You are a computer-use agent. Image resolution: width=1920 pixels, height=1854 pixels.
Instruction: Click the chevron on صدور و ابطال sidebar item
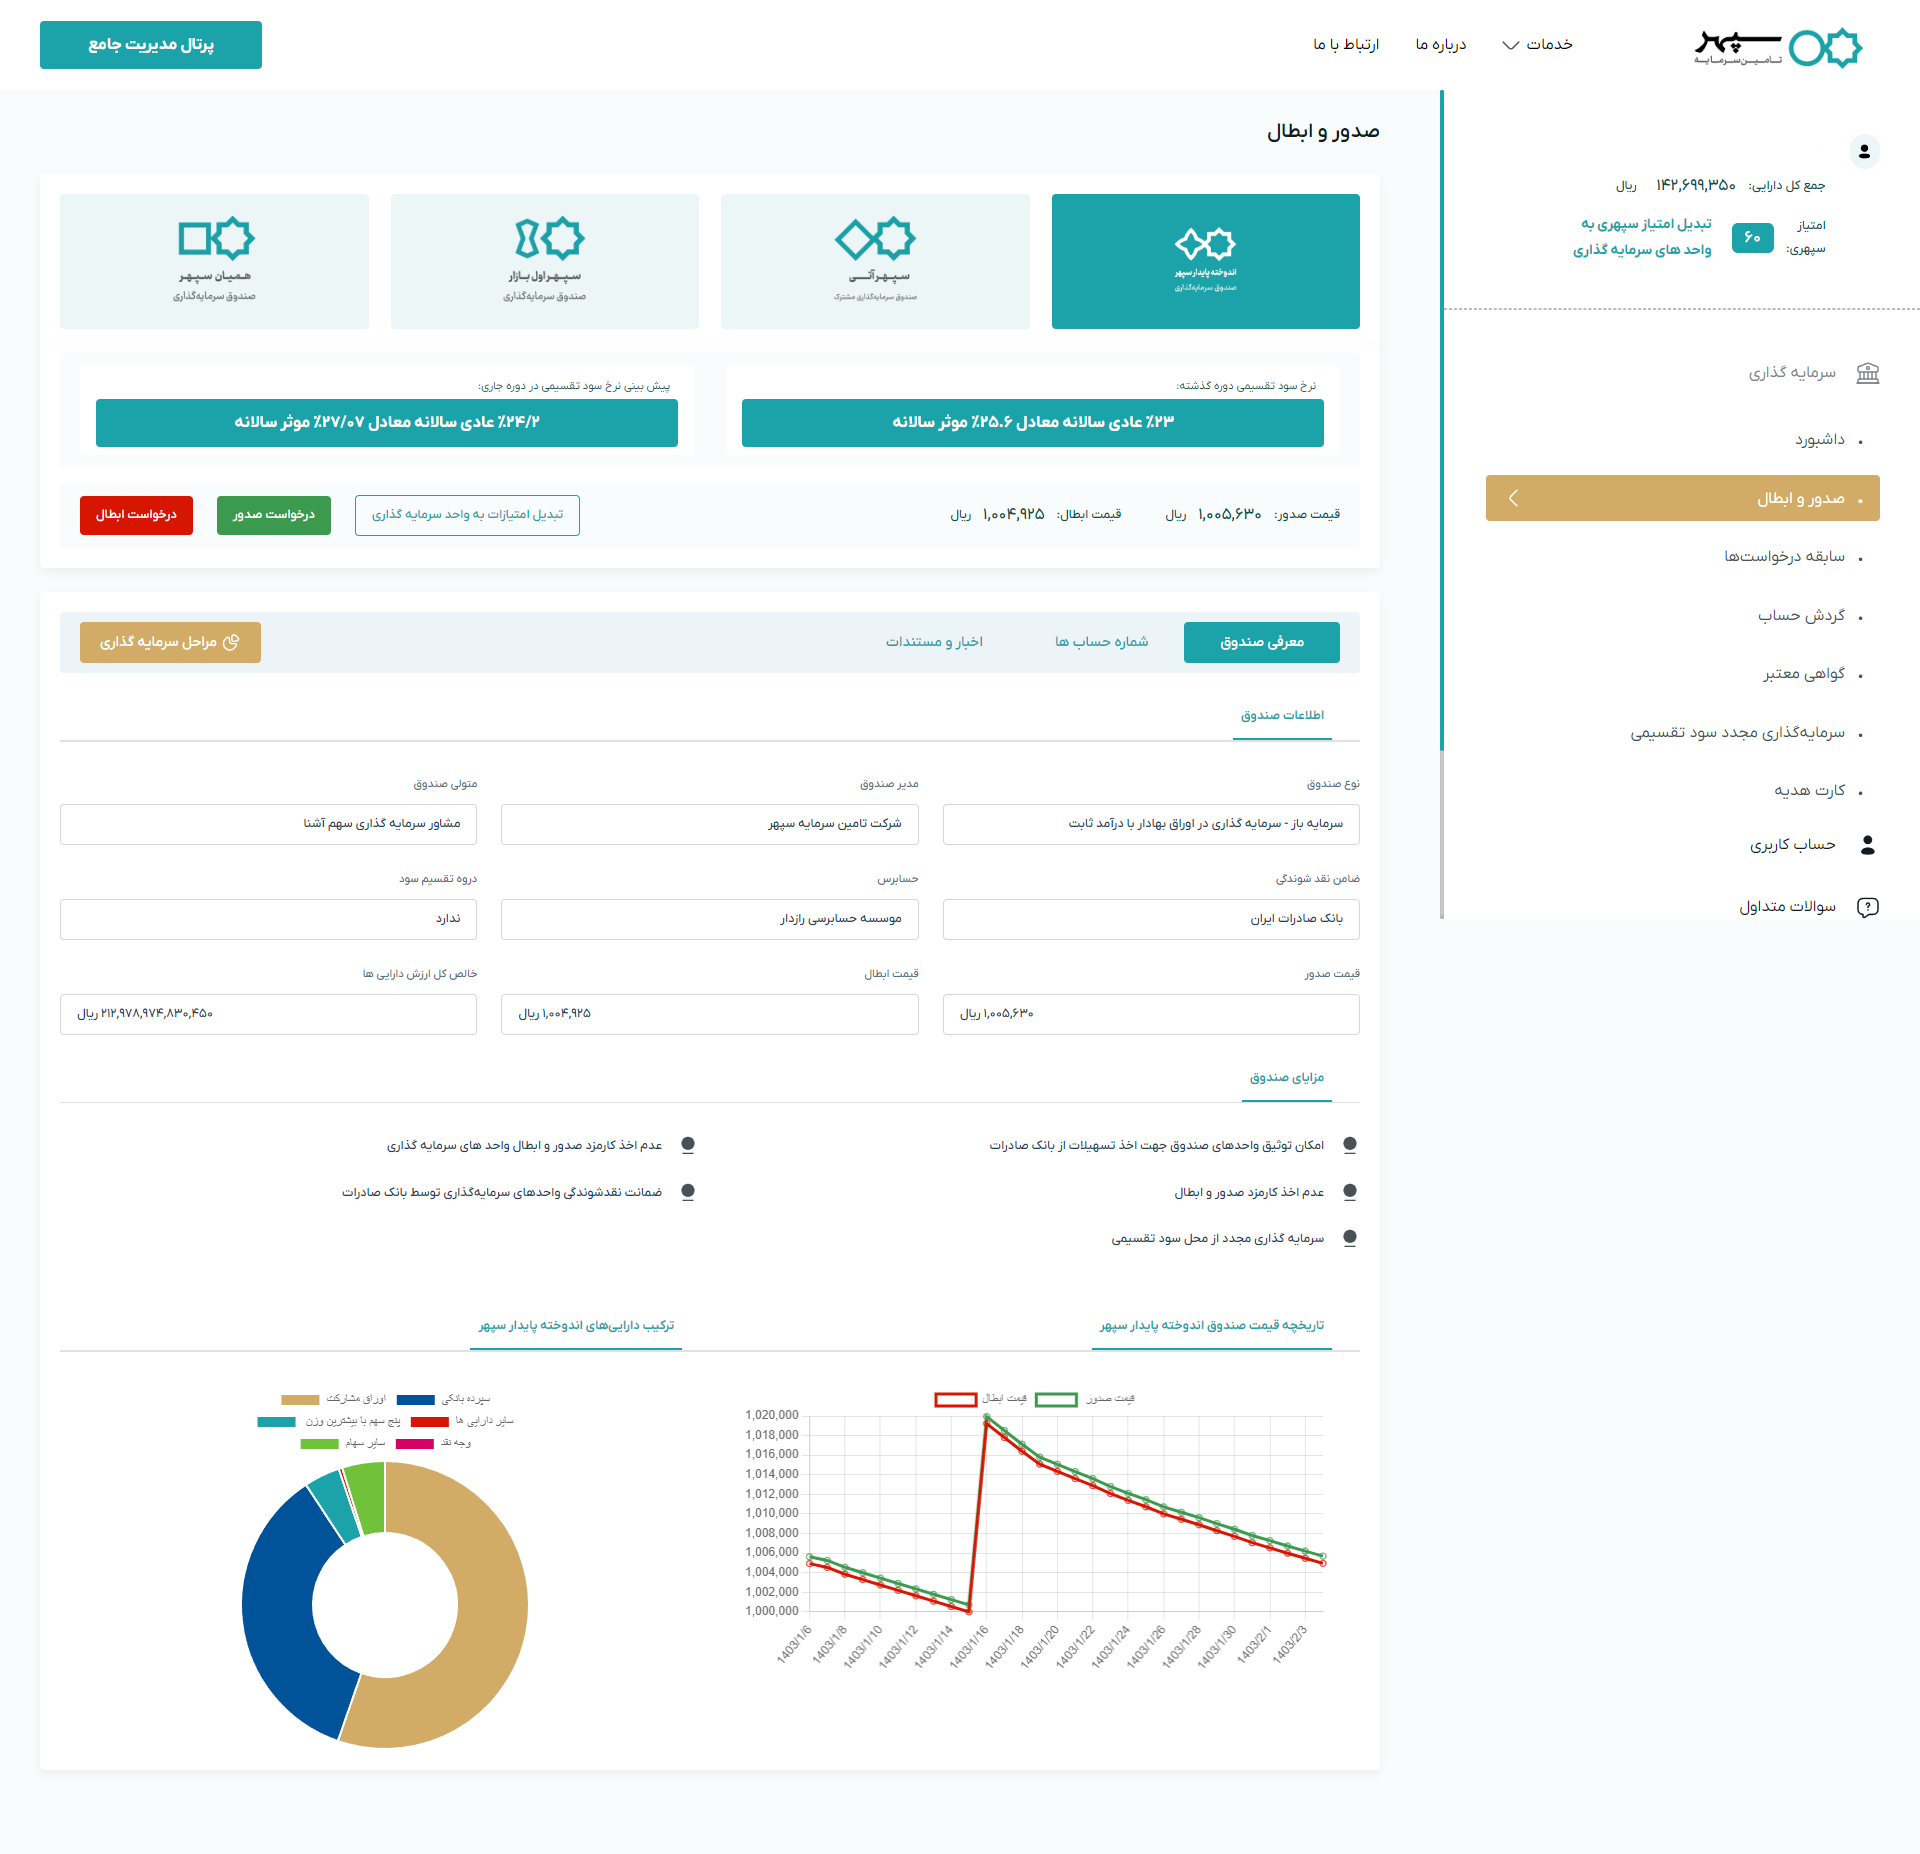click(x=1513, y=498)
